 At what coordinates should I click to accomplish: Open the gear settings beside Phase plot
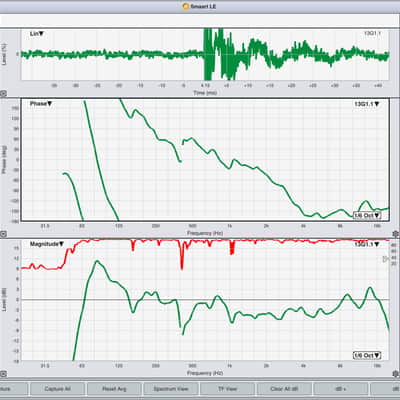click(x=396, y=234)
